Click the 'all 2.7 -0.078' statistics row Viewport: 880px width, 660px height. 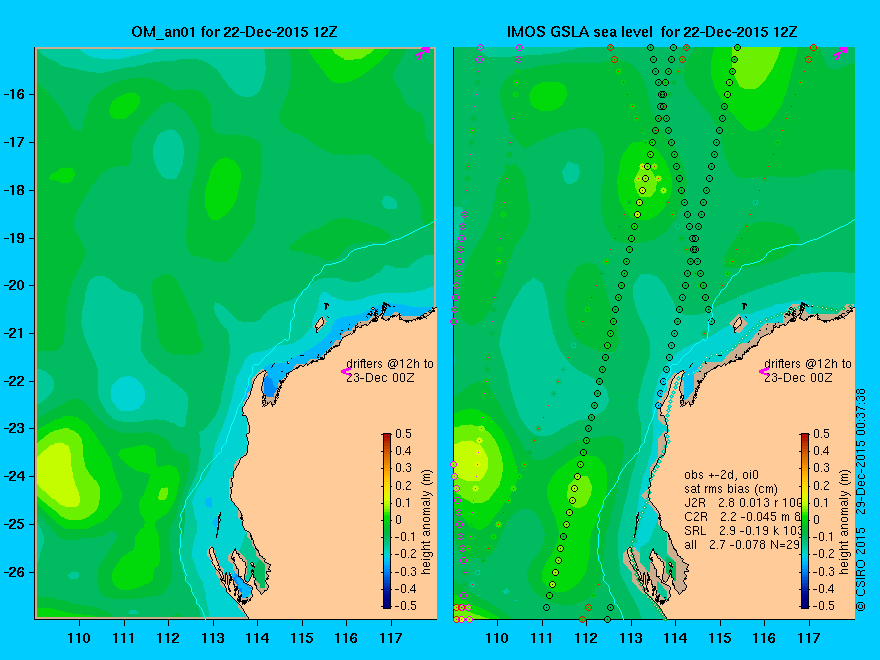click(742, 544)
